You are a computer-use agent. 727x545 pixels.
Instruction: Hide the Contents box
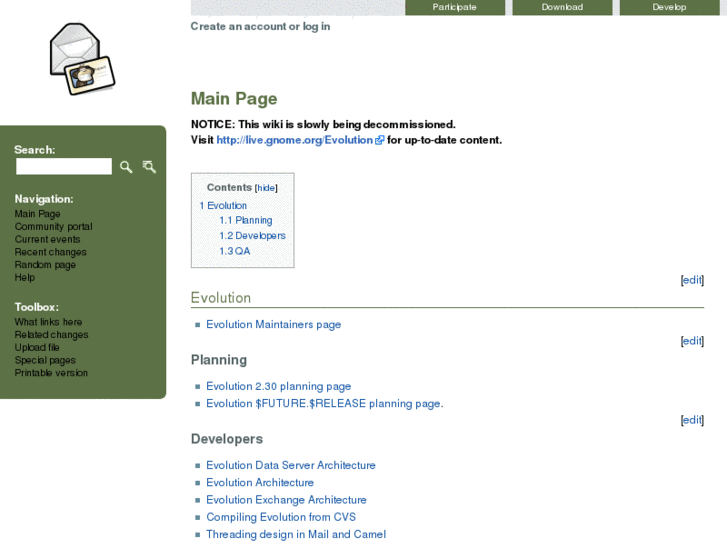(x=266, y=188)
